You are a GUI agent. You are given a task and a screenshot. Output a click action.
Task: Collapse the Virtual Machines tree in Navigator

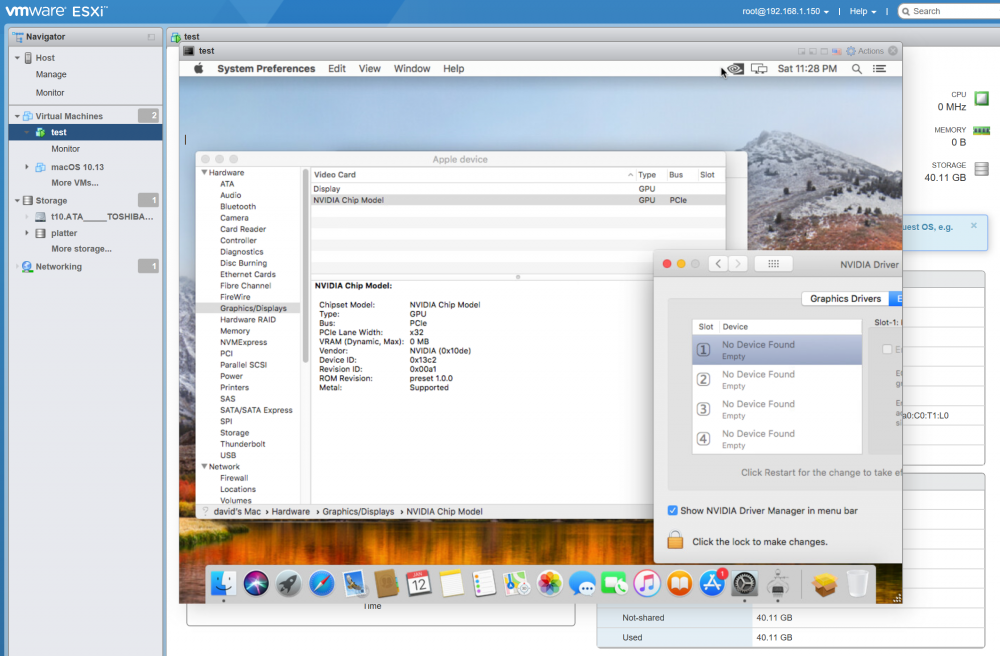click(17, 116)
